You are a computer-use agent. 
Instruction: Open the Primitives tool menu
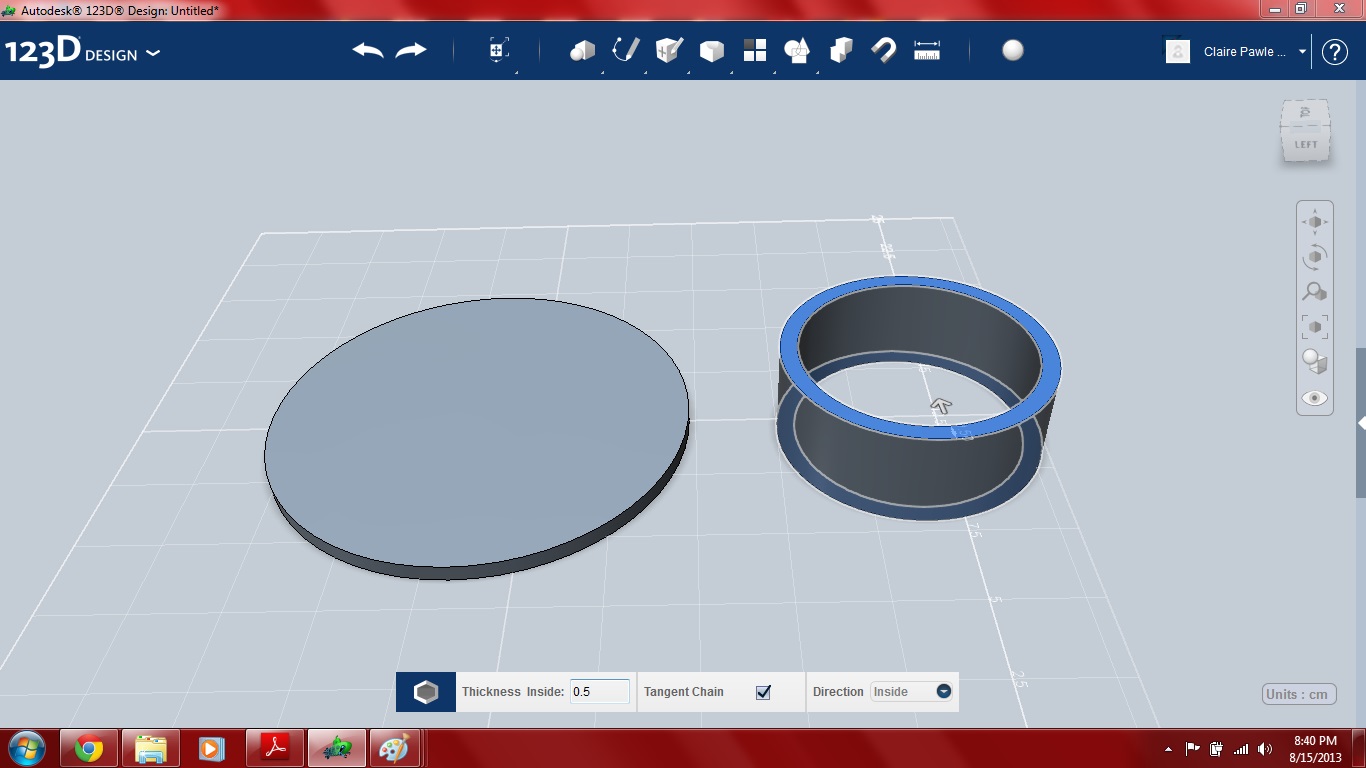click(583, 51)
